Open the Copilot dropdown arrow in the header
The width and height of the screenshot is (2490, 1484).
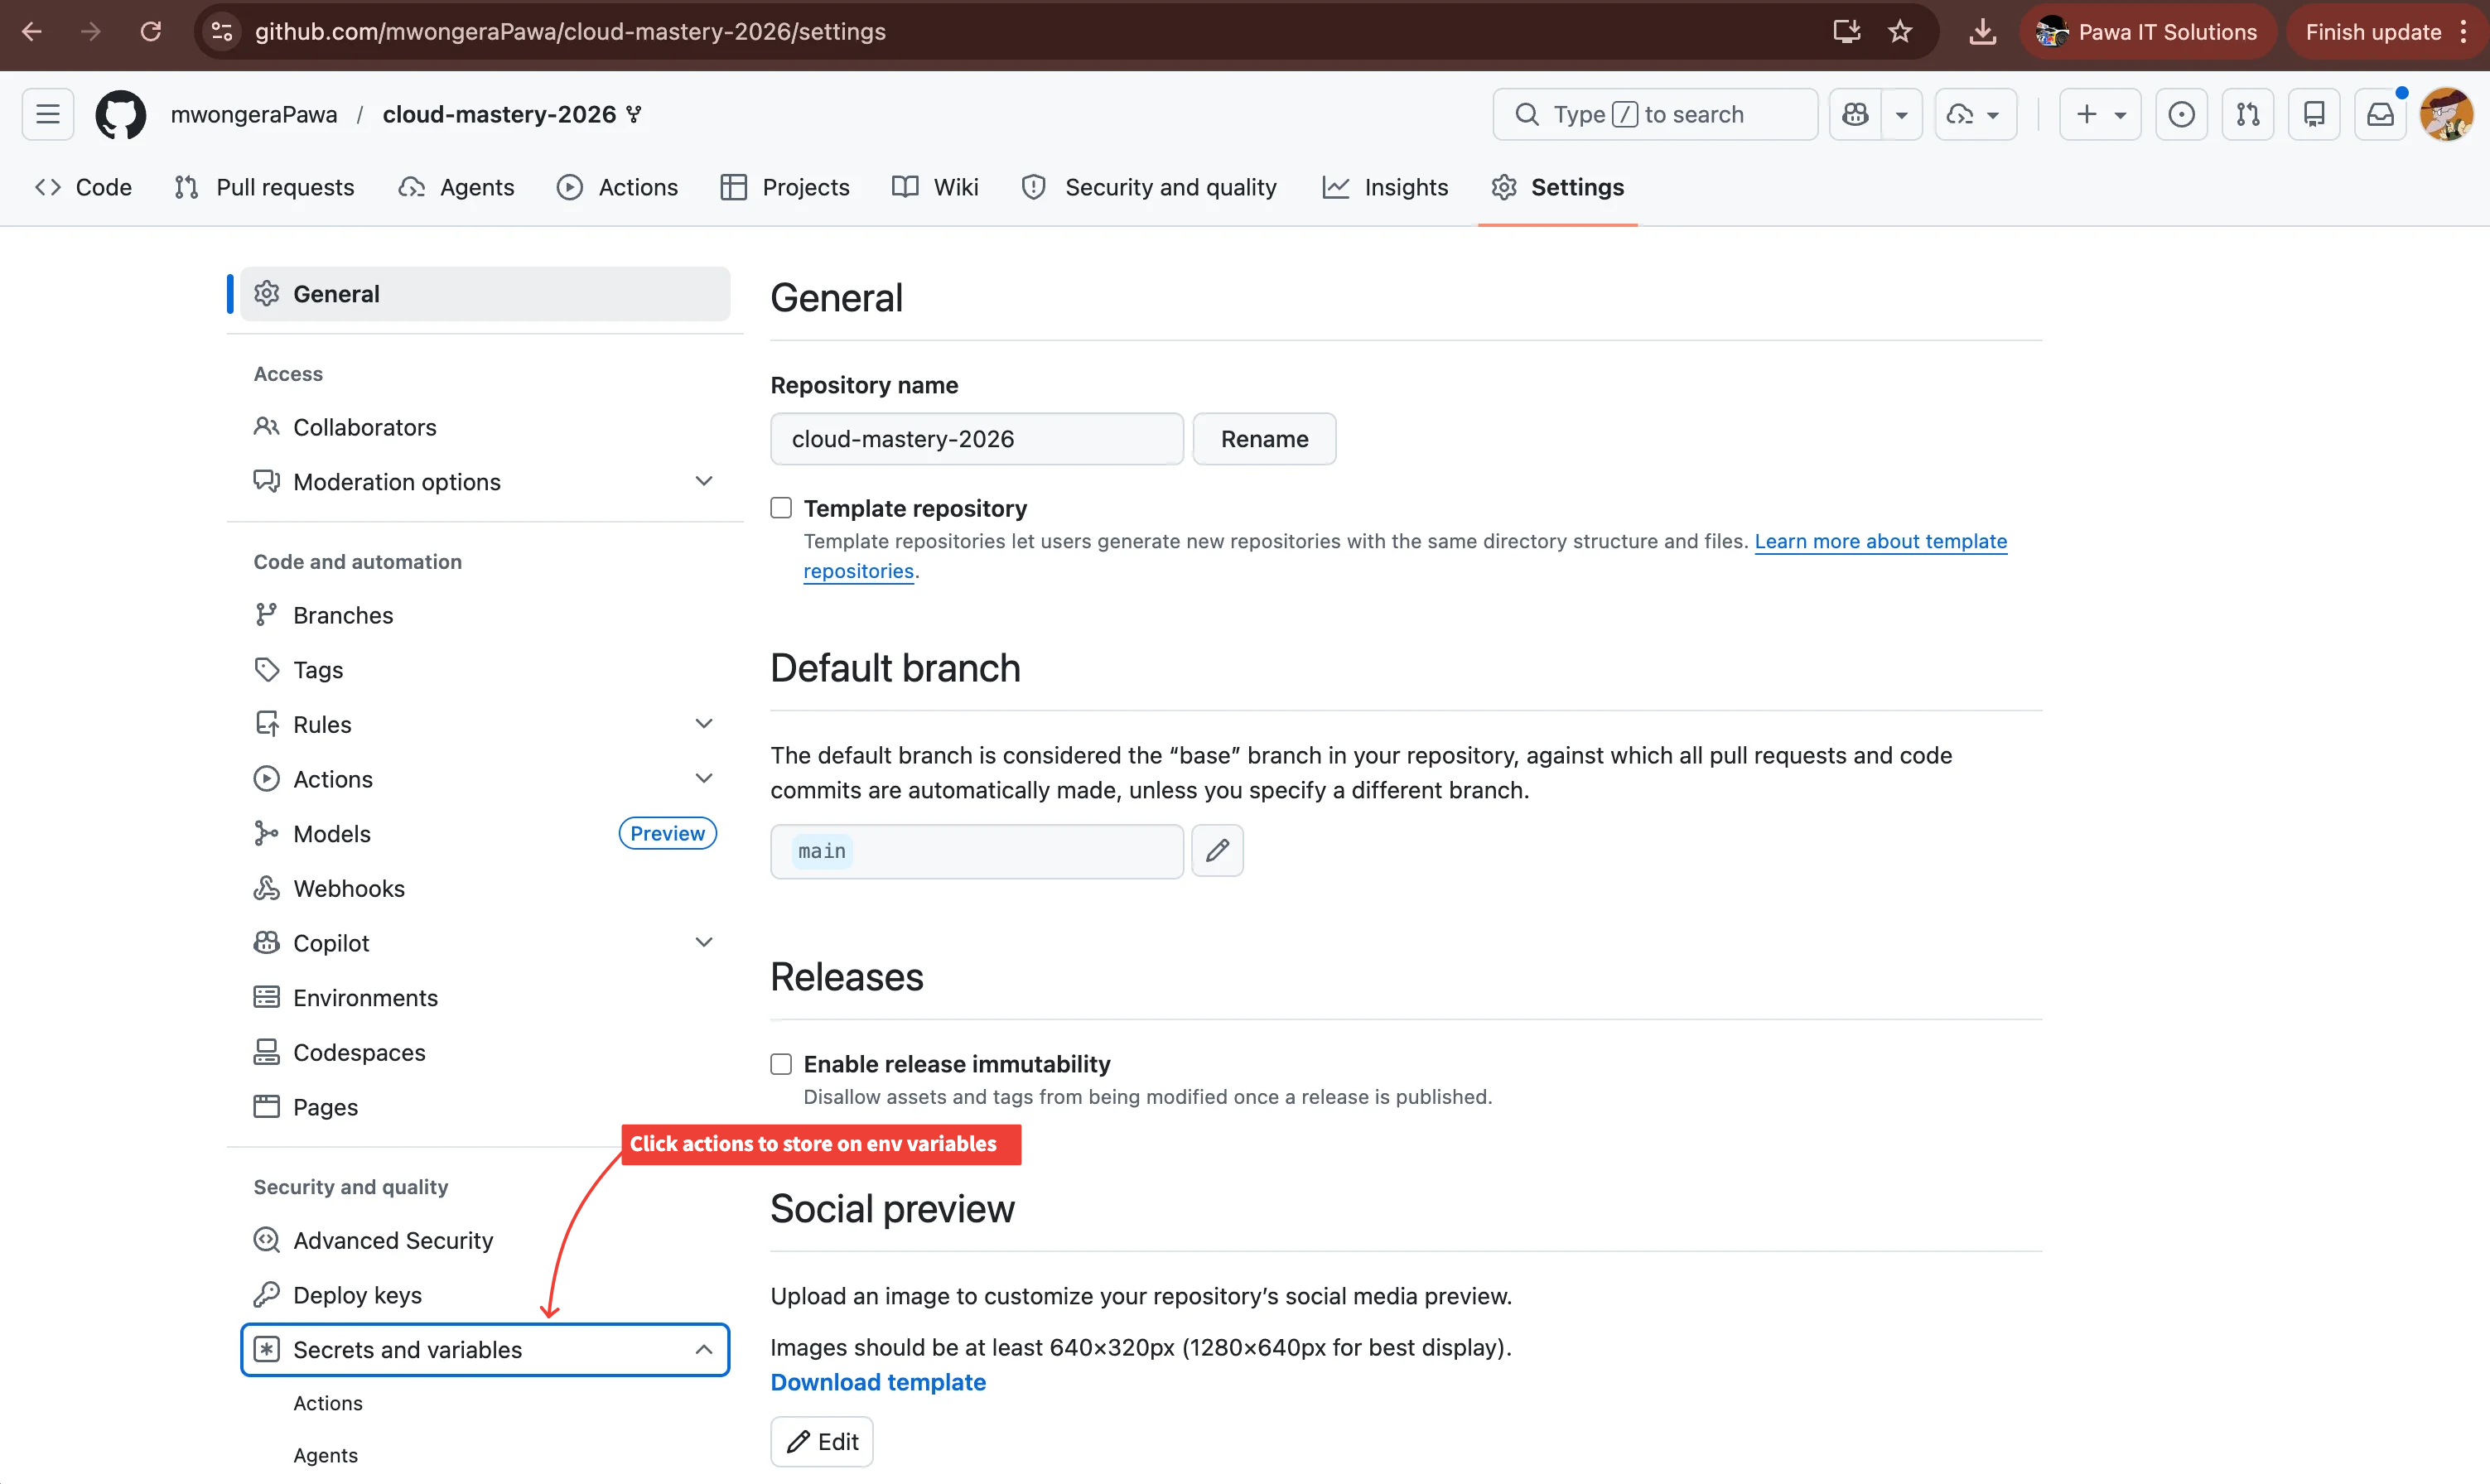(1902, 114)
